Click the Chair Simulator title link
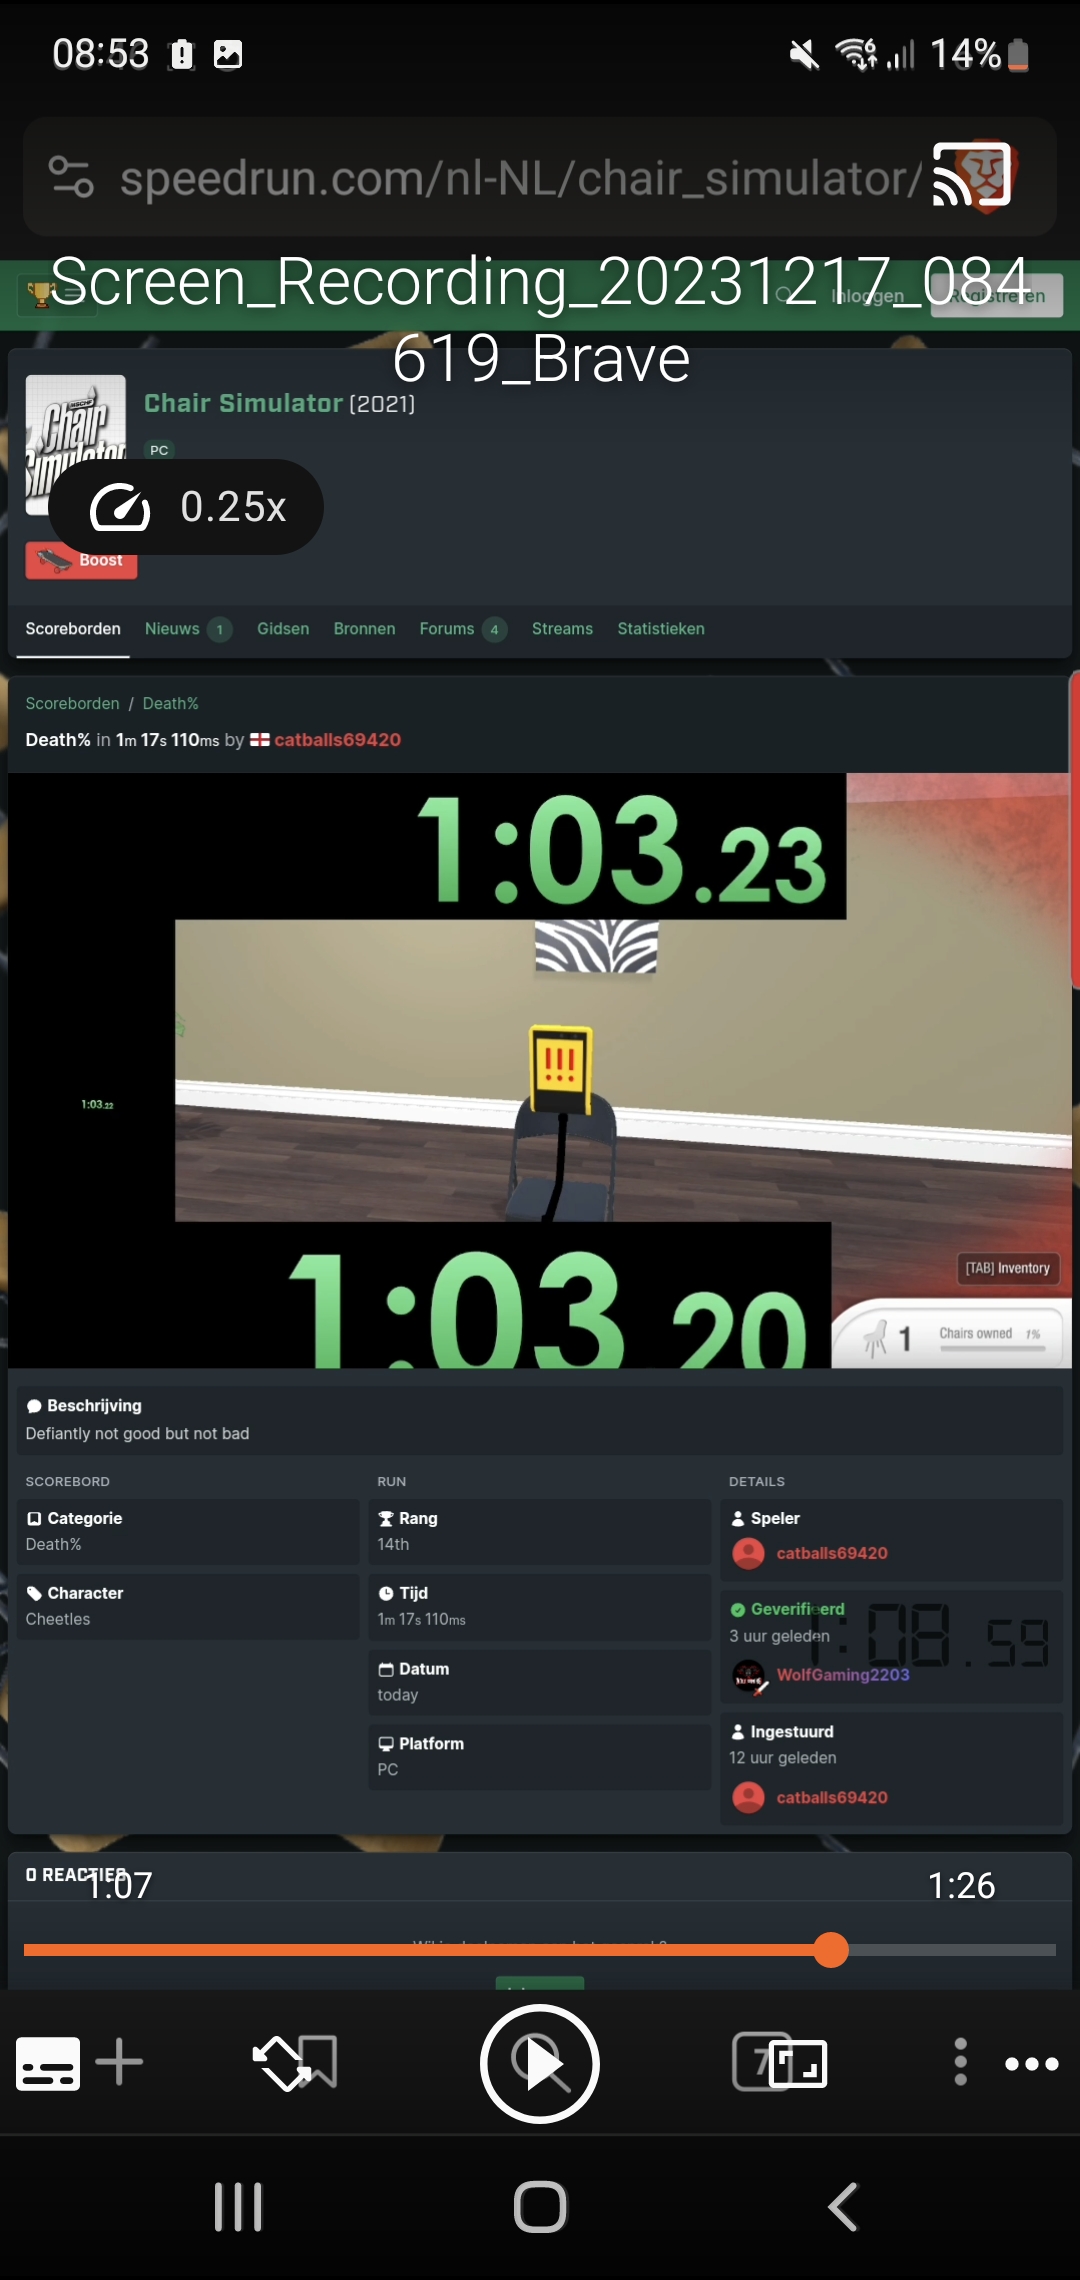This screenshot has height=2280, width=1080. pyautogui.click(x=243, y=403)
